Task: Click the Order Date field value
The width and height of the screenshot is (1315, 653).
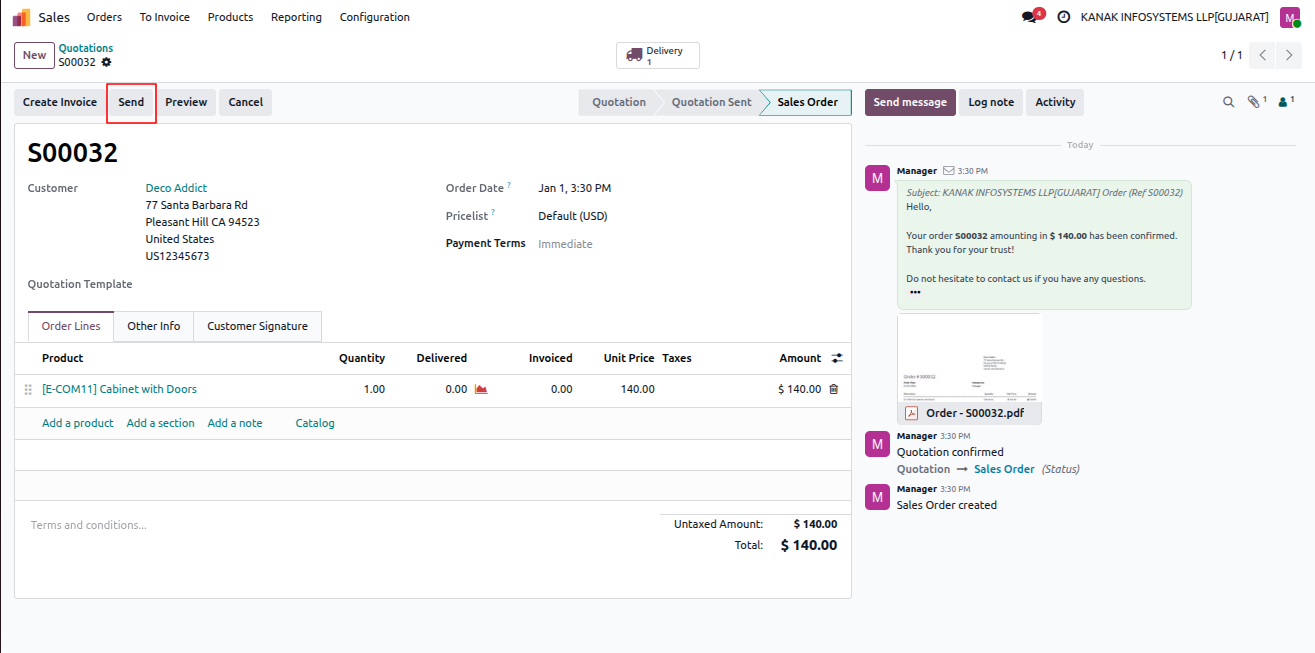Action: (574, 188)
